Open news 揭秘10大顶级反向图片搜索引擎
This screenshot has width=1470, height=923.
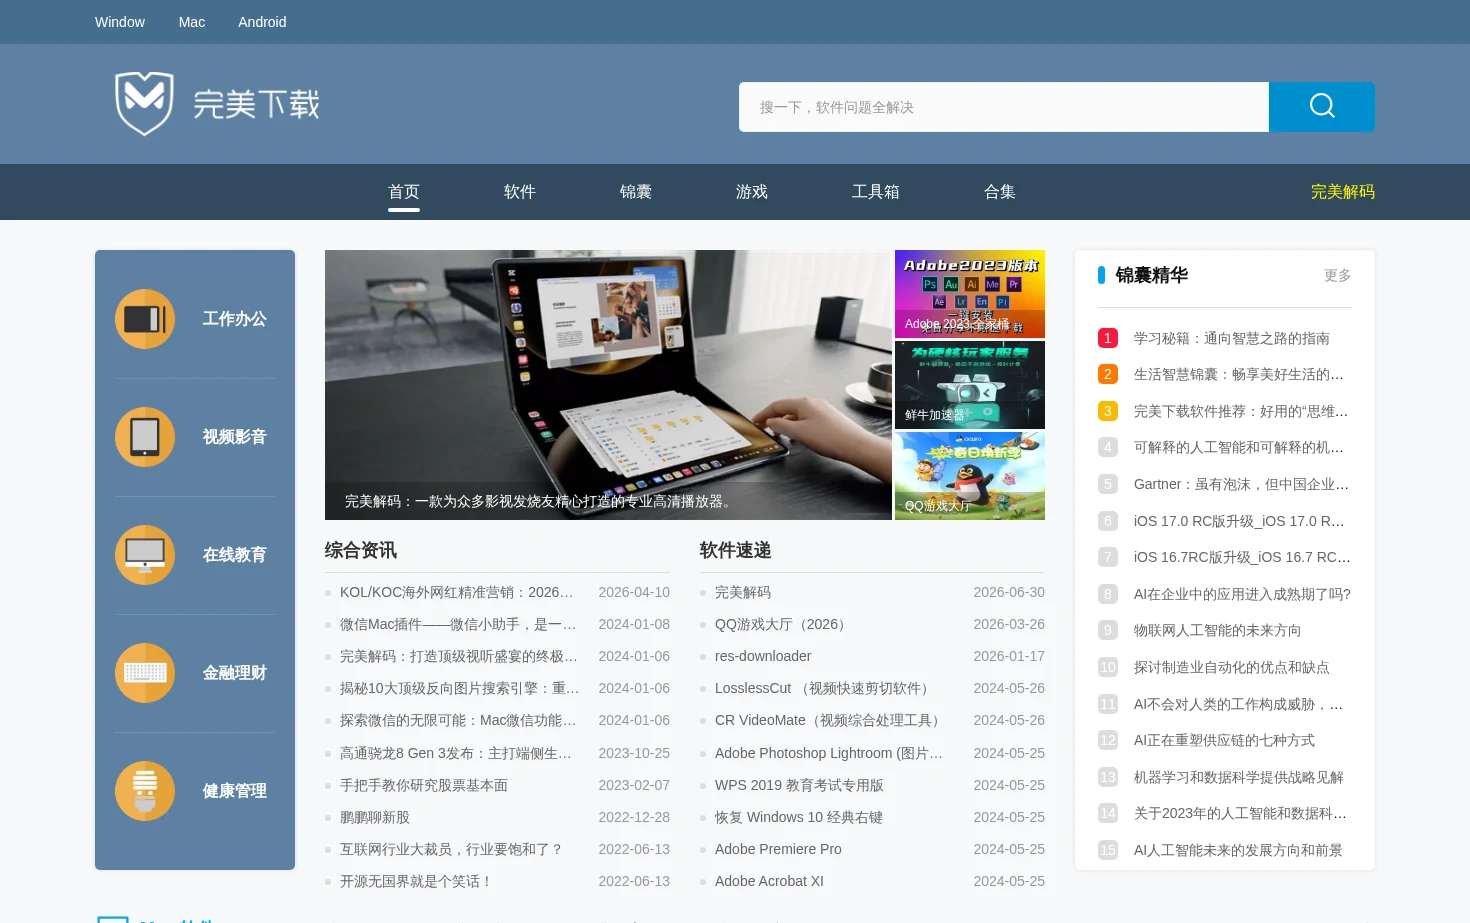point(459,689)
